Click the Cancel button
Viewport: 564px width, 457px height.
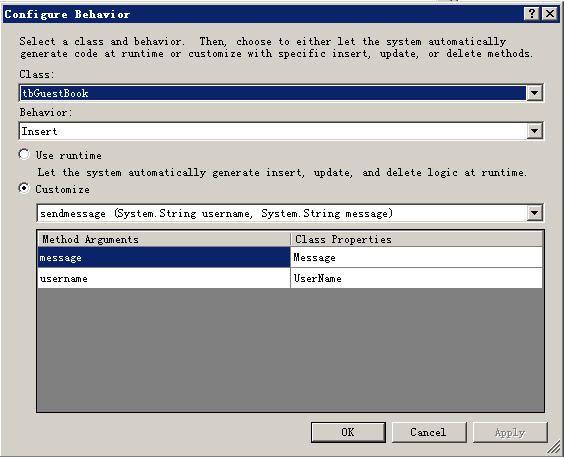[429, 432]
